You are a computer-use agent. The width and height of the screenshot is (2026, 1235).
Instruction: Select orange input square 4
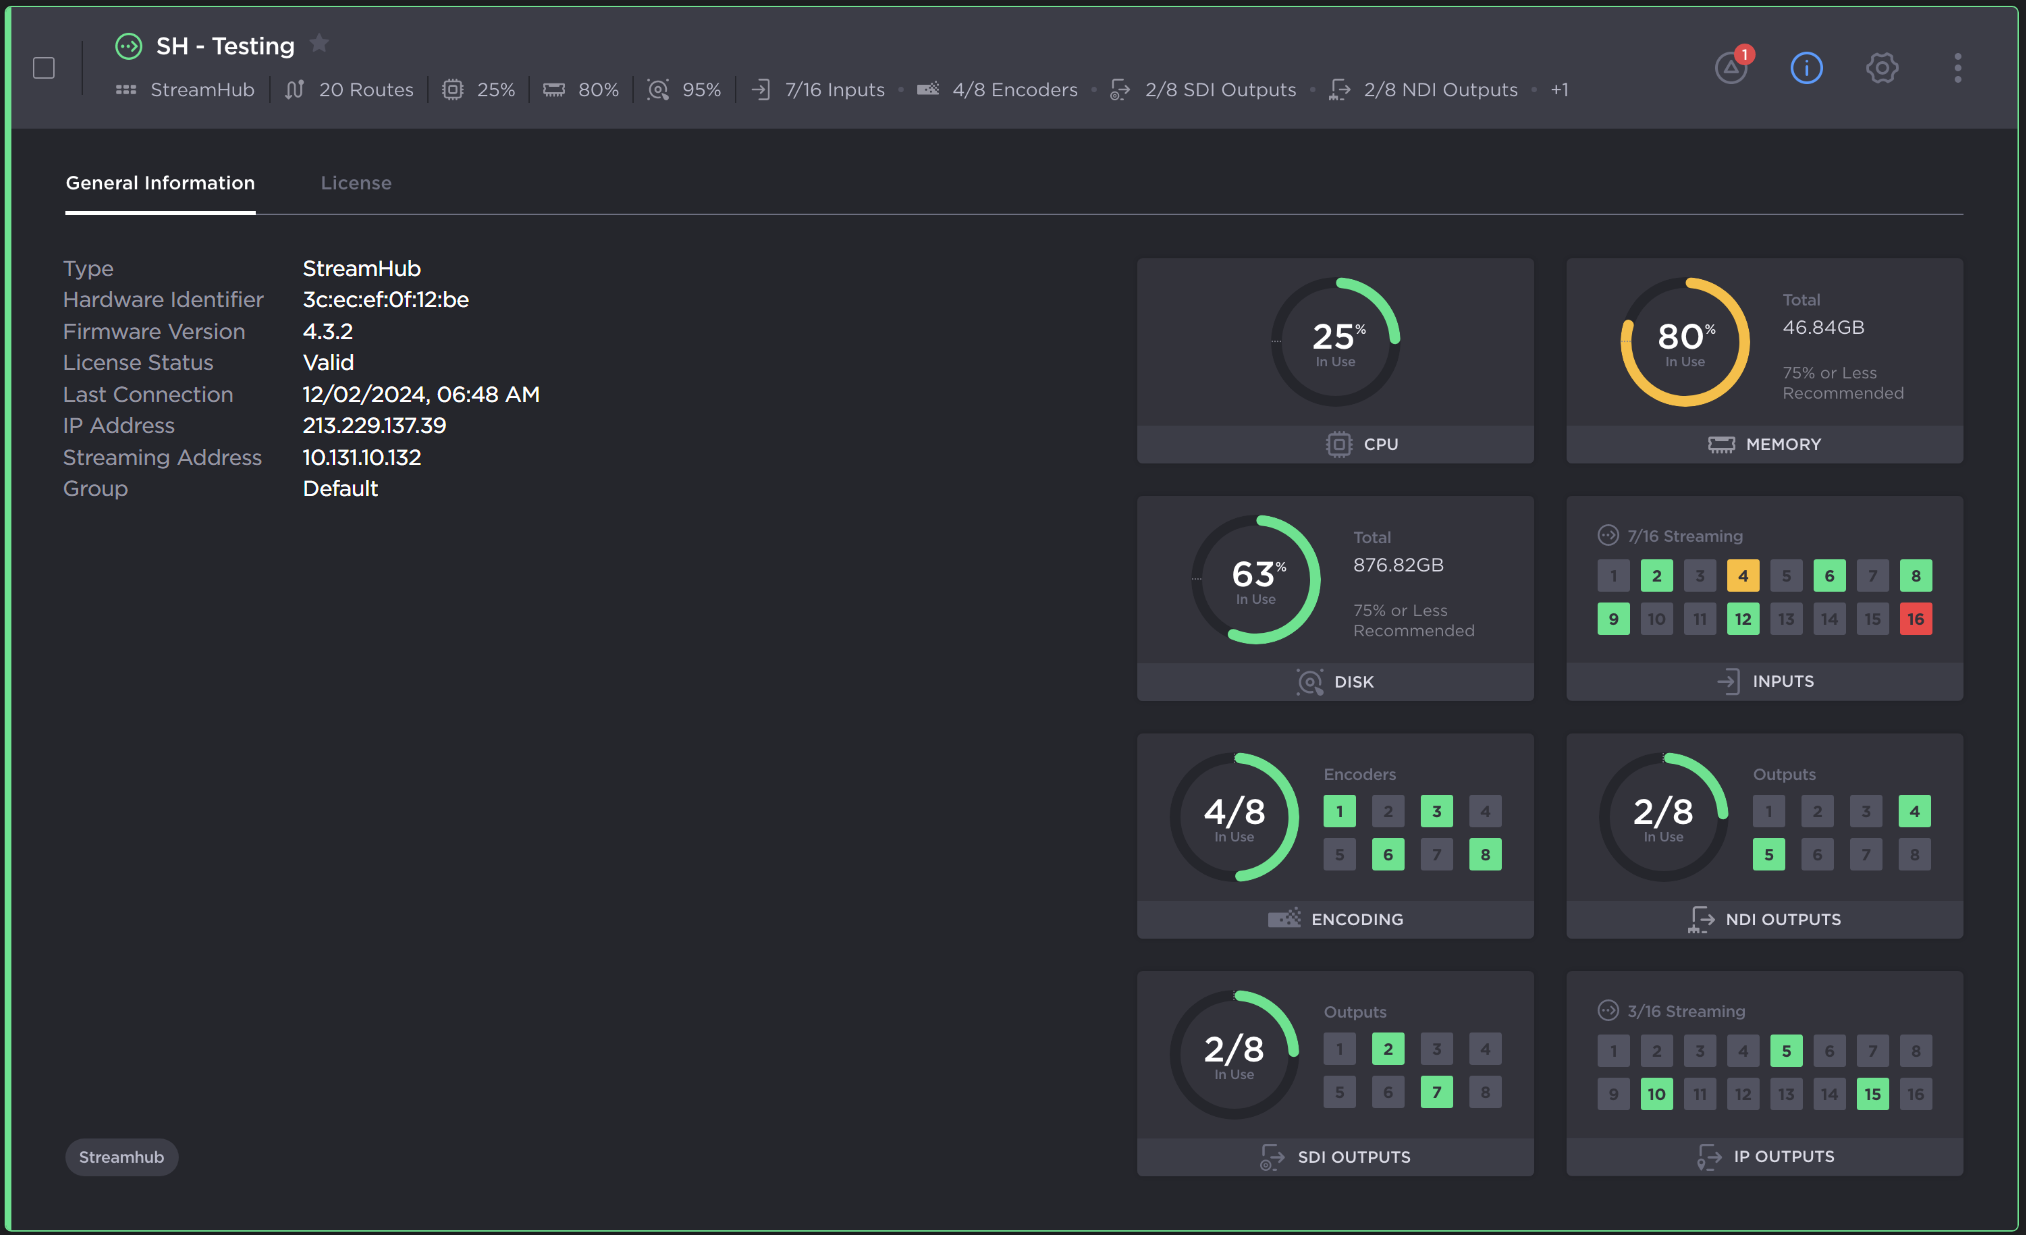(1743, 576)
